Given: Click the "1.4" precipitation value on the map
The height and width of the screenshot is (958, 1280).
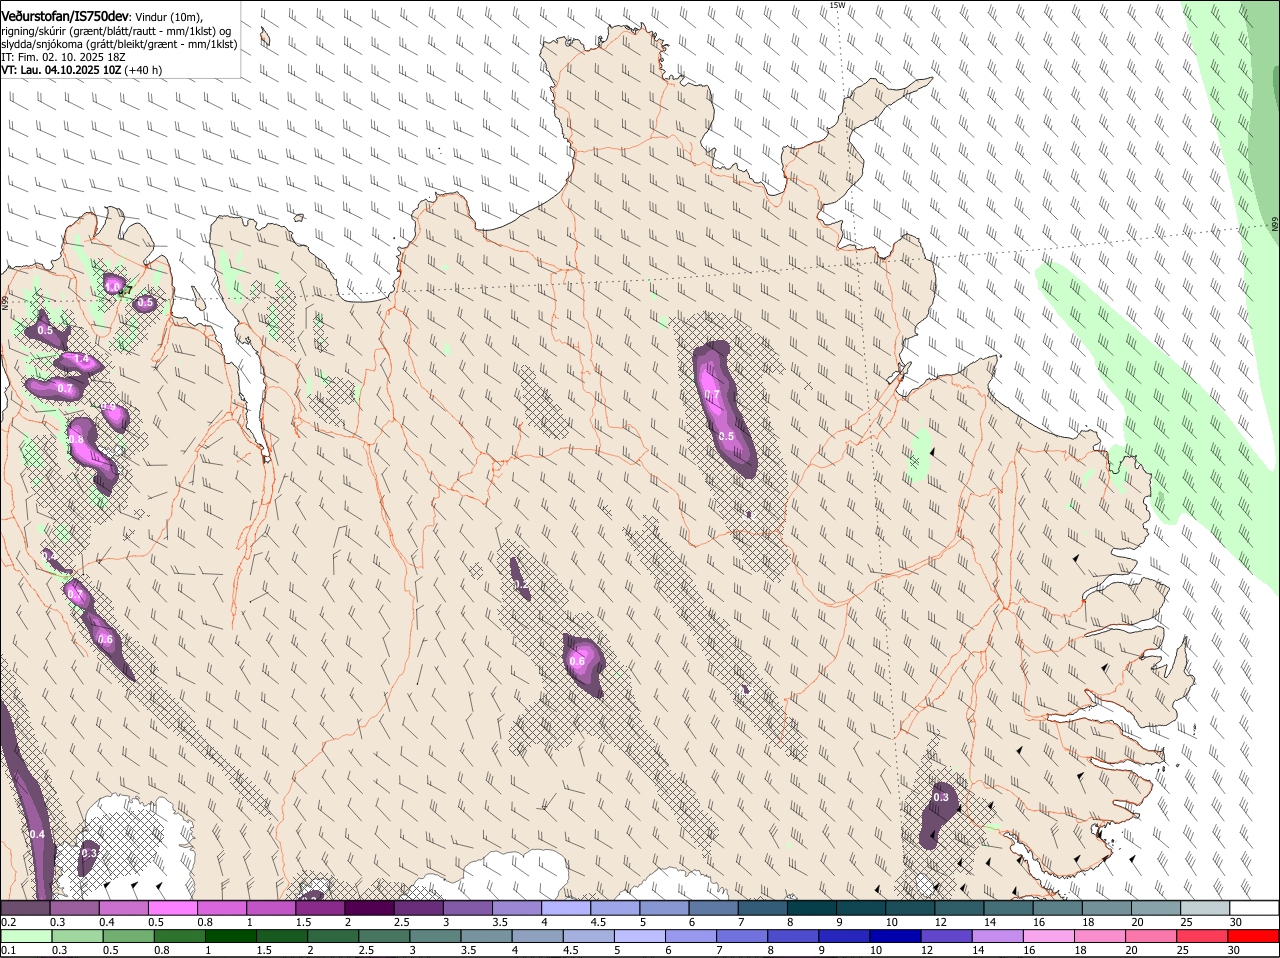Looking at the screenshot, I should 82,358.
